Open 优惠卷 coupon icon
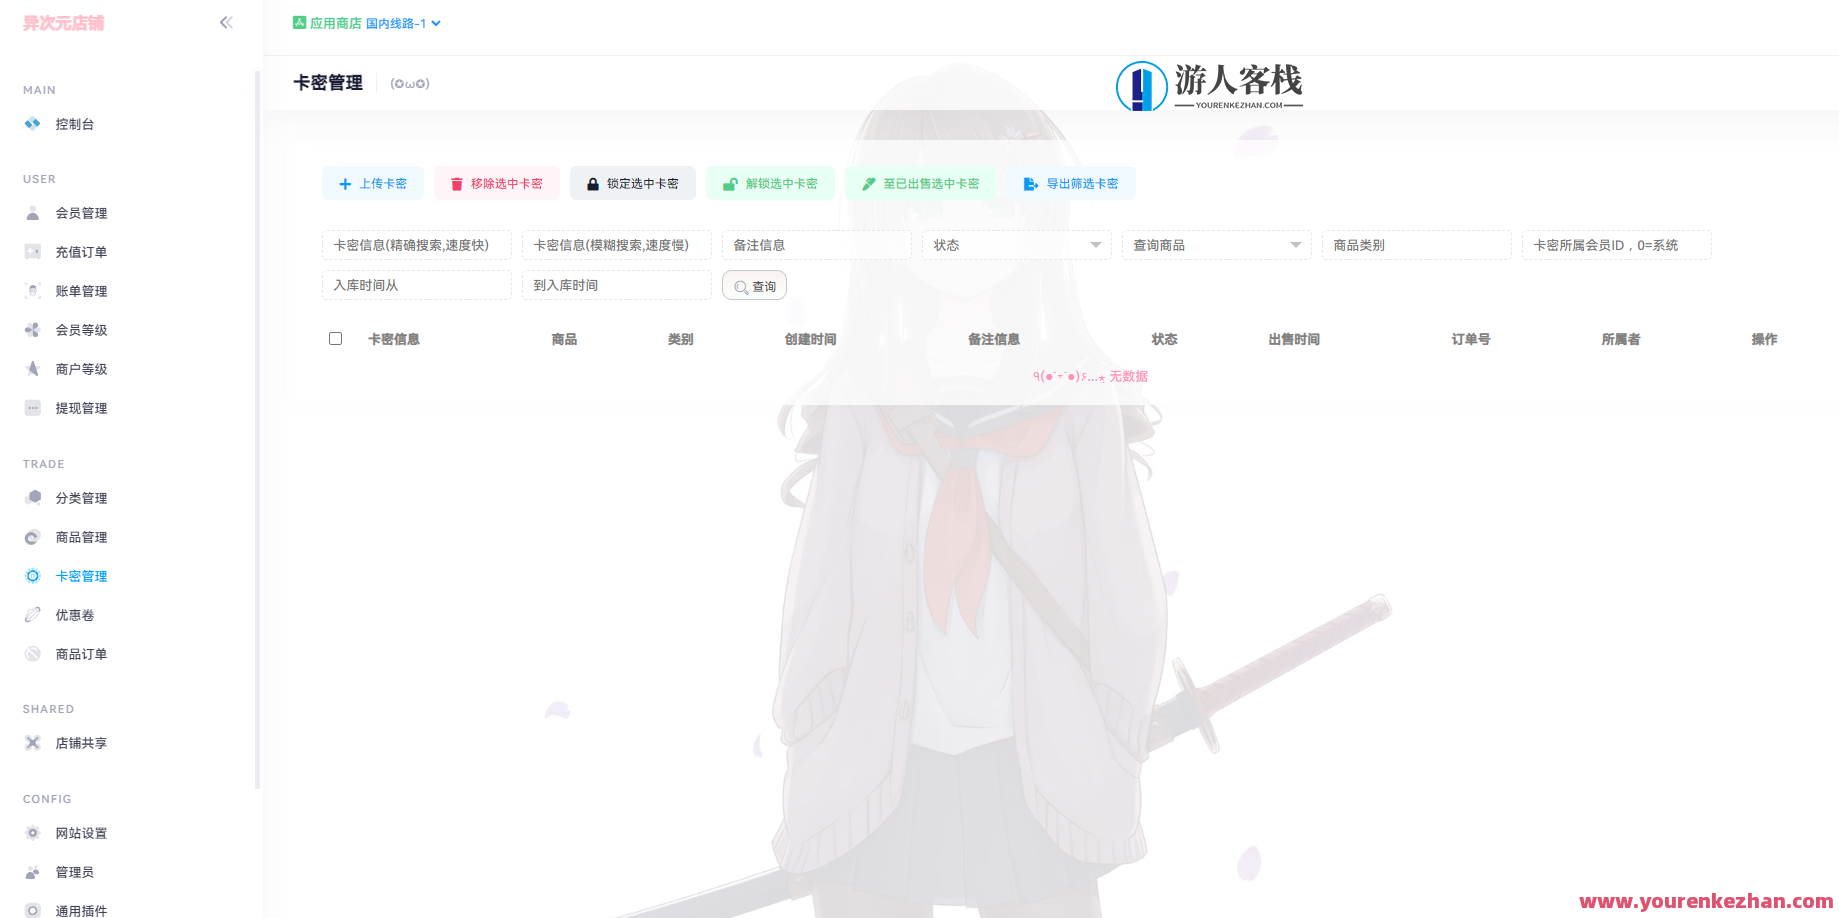Image resolution: width=1839 pixels, height=918 pixels. pyautogui.click(x=32, y=615)
